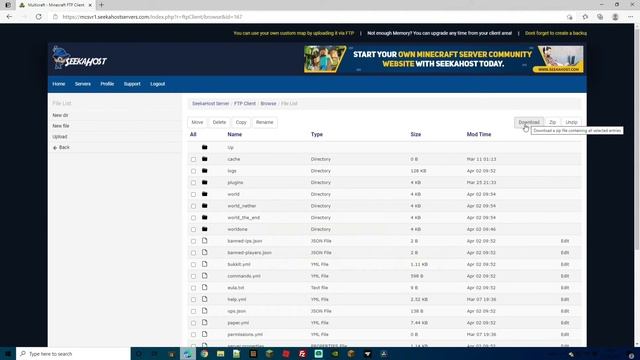The width and height of the screenshot is (640, 360).
Task: Click the bukkit.yml file icon
Action: tap(204, 264)
